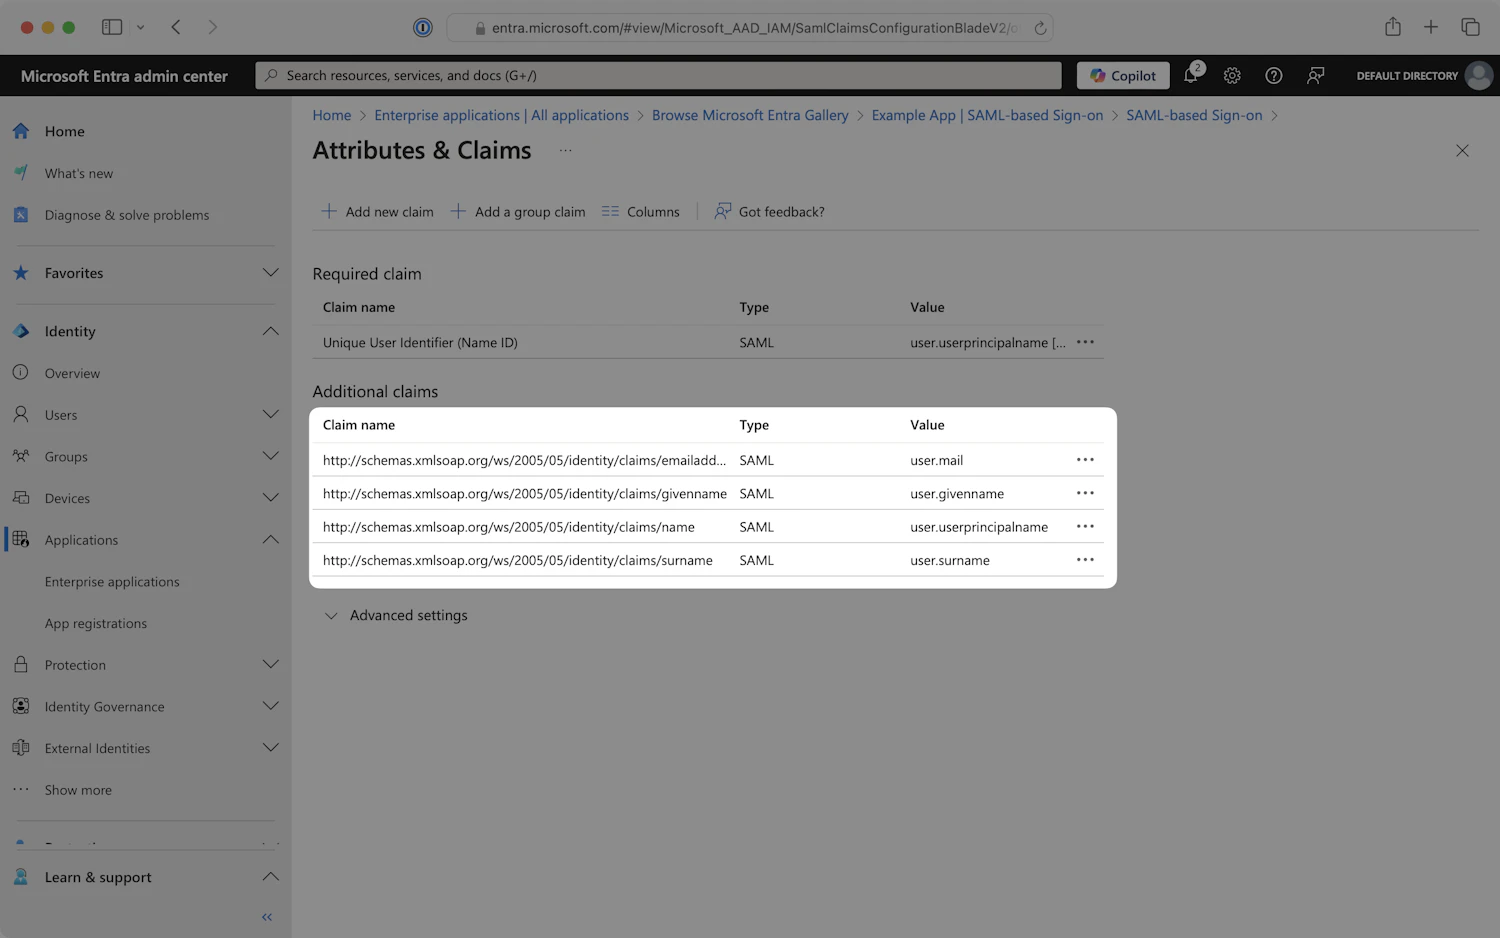Click Got feedback?
Image resolution: width=1500 pixels, height=938 pixels.
click(x=769, y=212)
